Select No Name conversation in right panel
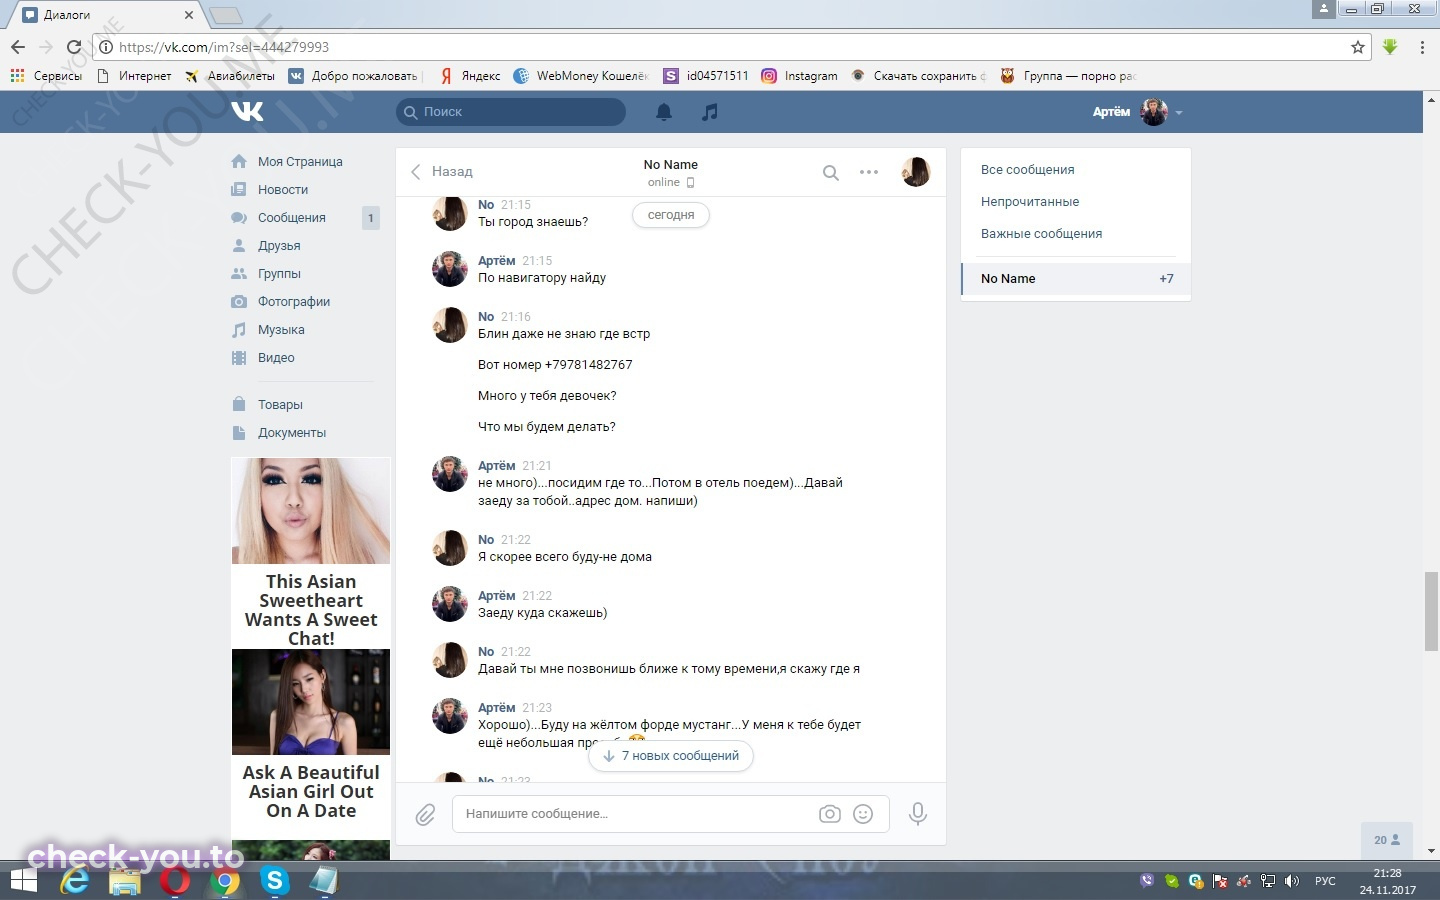The height and width of the screenshot is (900, 1440). [1076, 279]
